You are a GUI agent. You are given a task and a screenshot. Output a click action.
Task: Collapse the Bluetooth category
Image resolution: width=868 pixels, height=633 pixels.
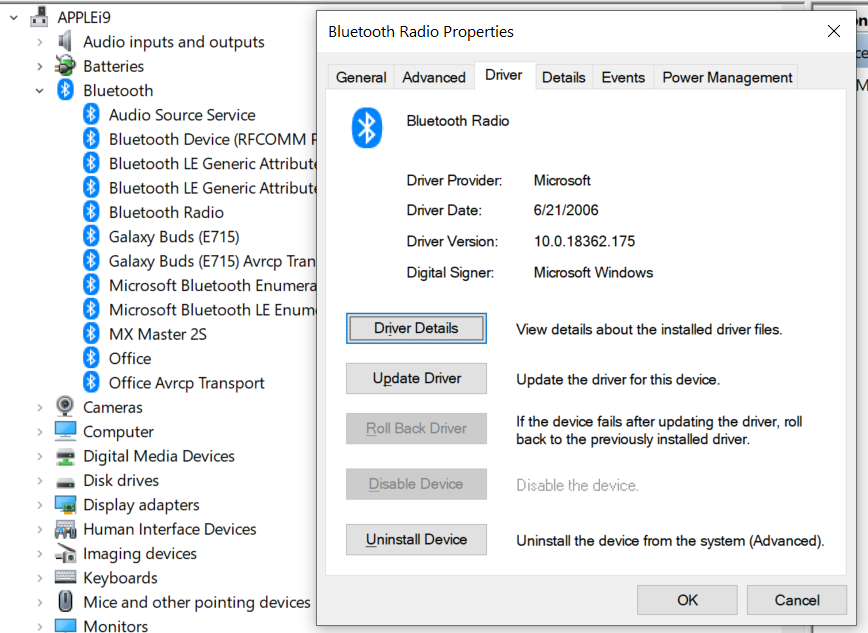click(x=39, y=91)
